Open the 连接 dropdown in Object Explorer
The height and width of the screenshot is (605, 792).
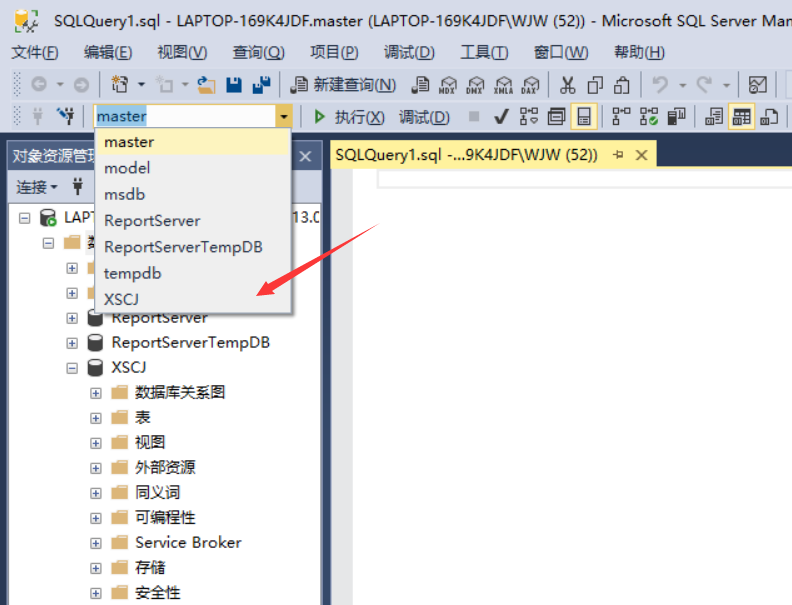click(x=36, y=187)
